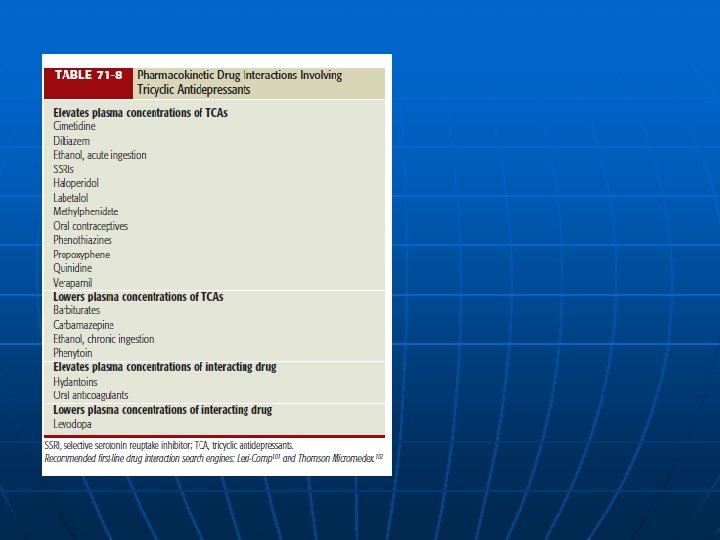
Task: Click footnote 'Recommended first-line drug interaction search engines'
Action: (140, 458)
